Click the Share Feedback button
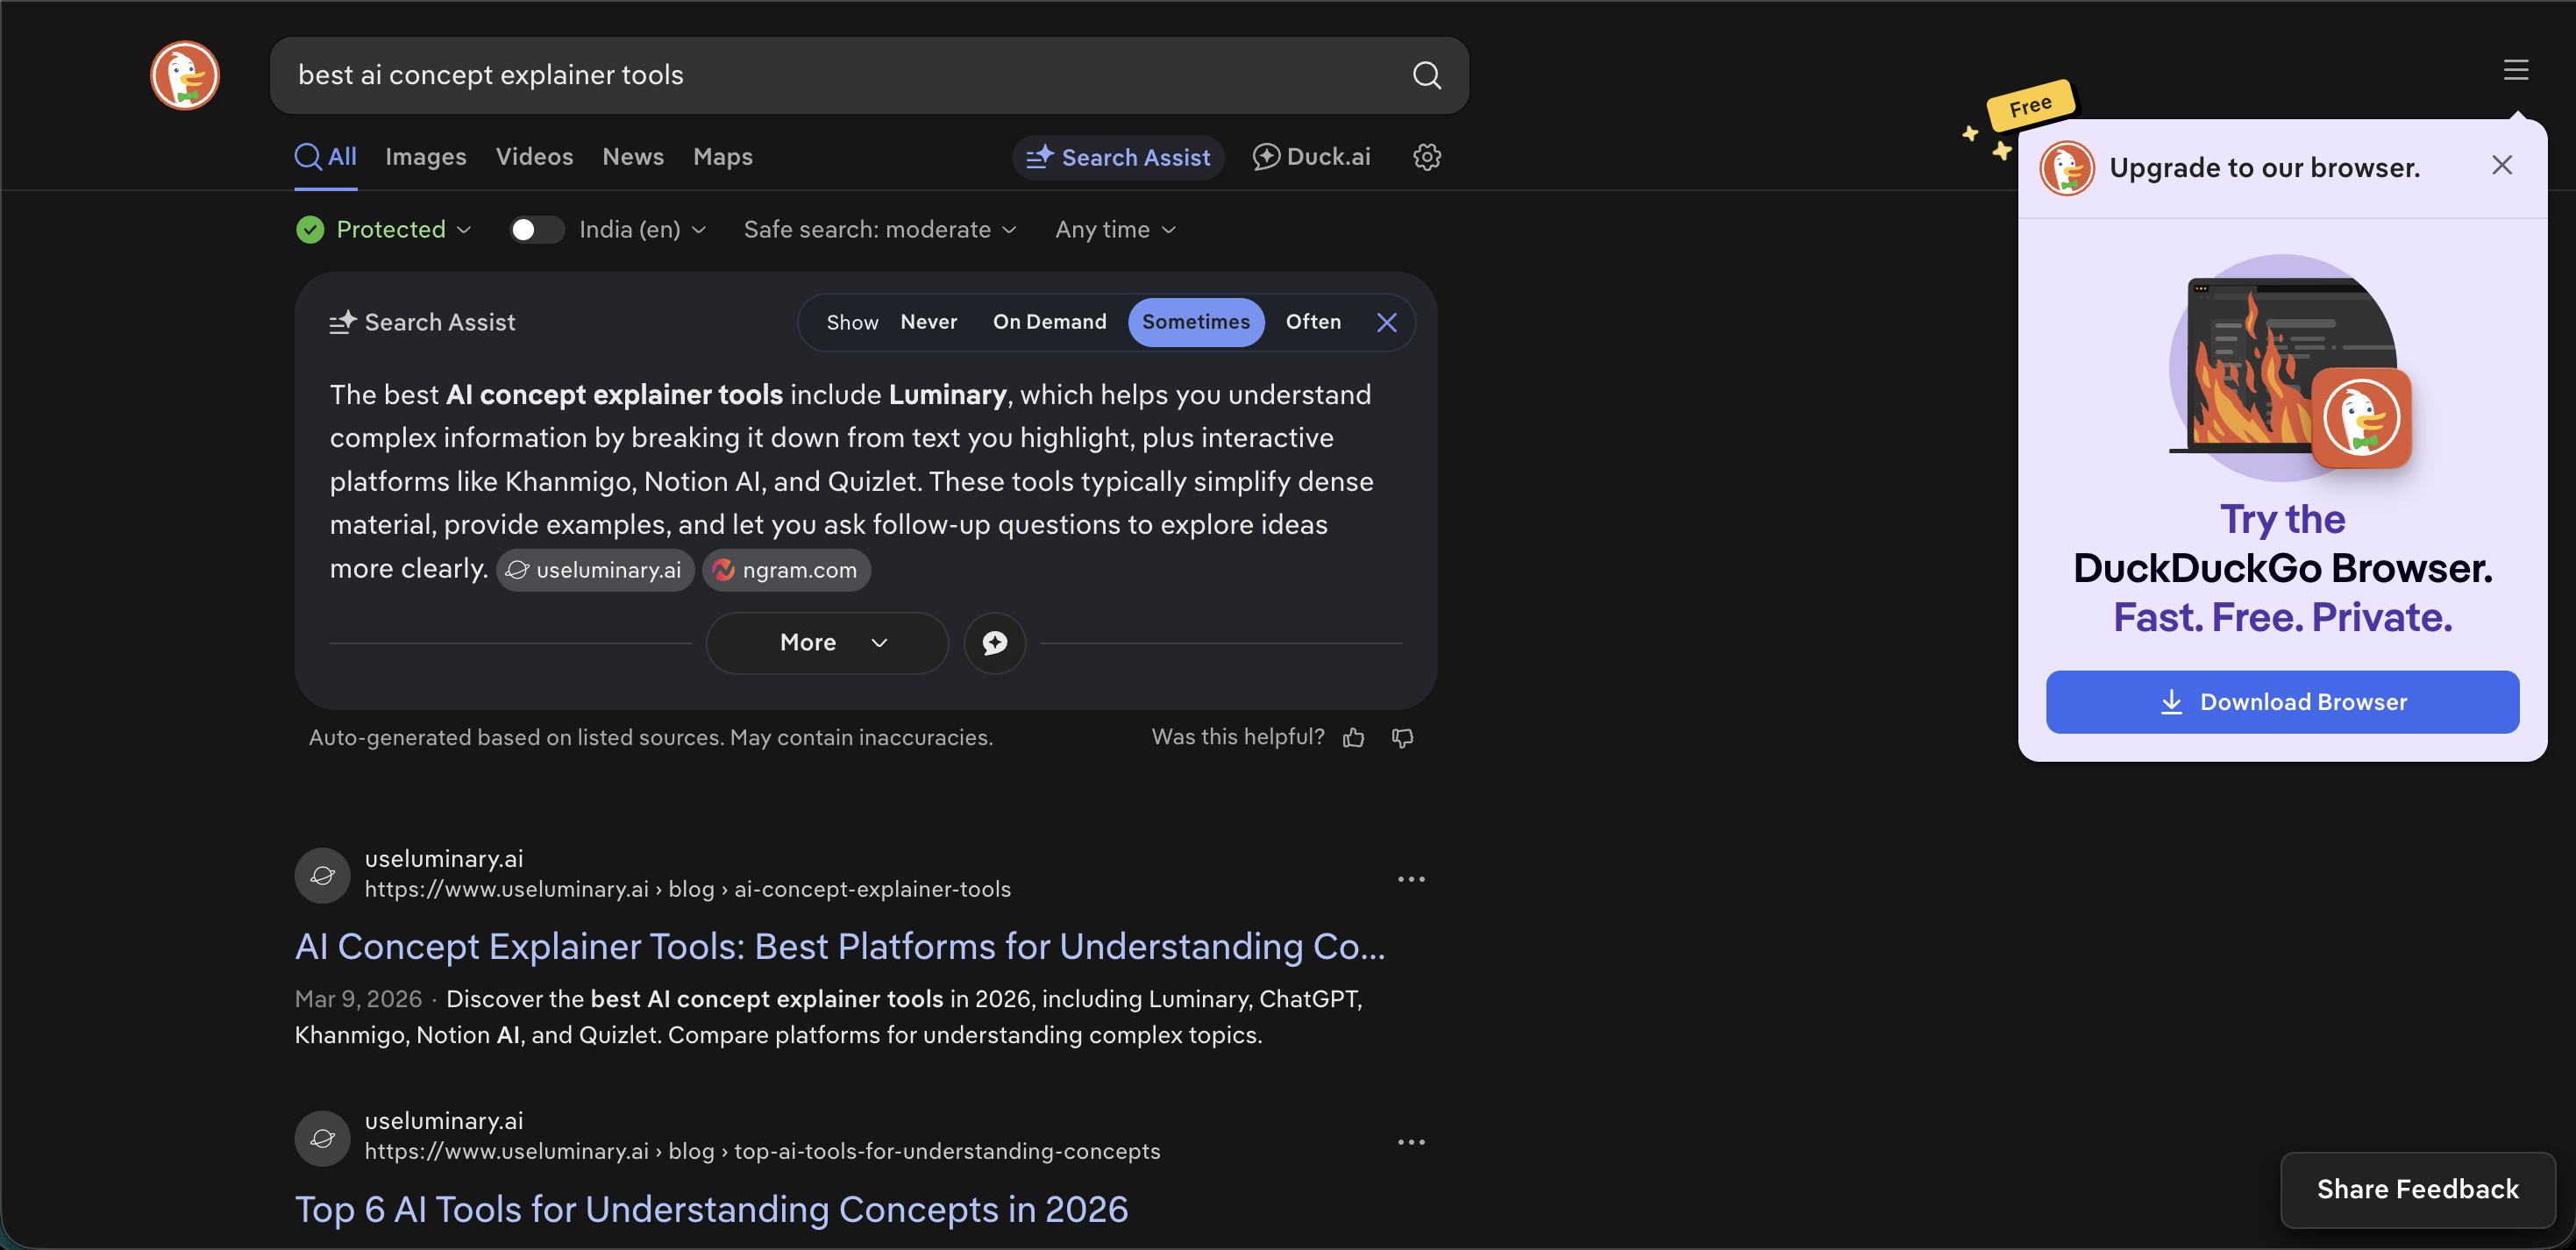Image resolution: width=2576 pixels, height=1250 pixels. coord(2418,1189)
